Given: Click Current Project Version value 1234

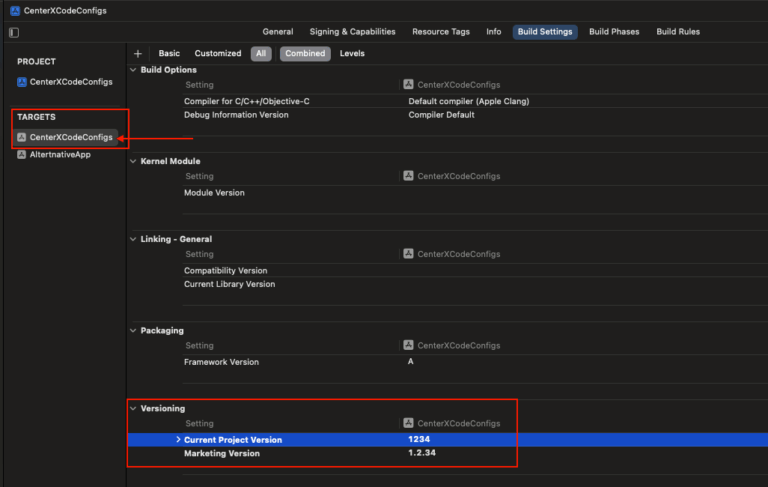Looking at the screenshot, I should tap(419, 439).
